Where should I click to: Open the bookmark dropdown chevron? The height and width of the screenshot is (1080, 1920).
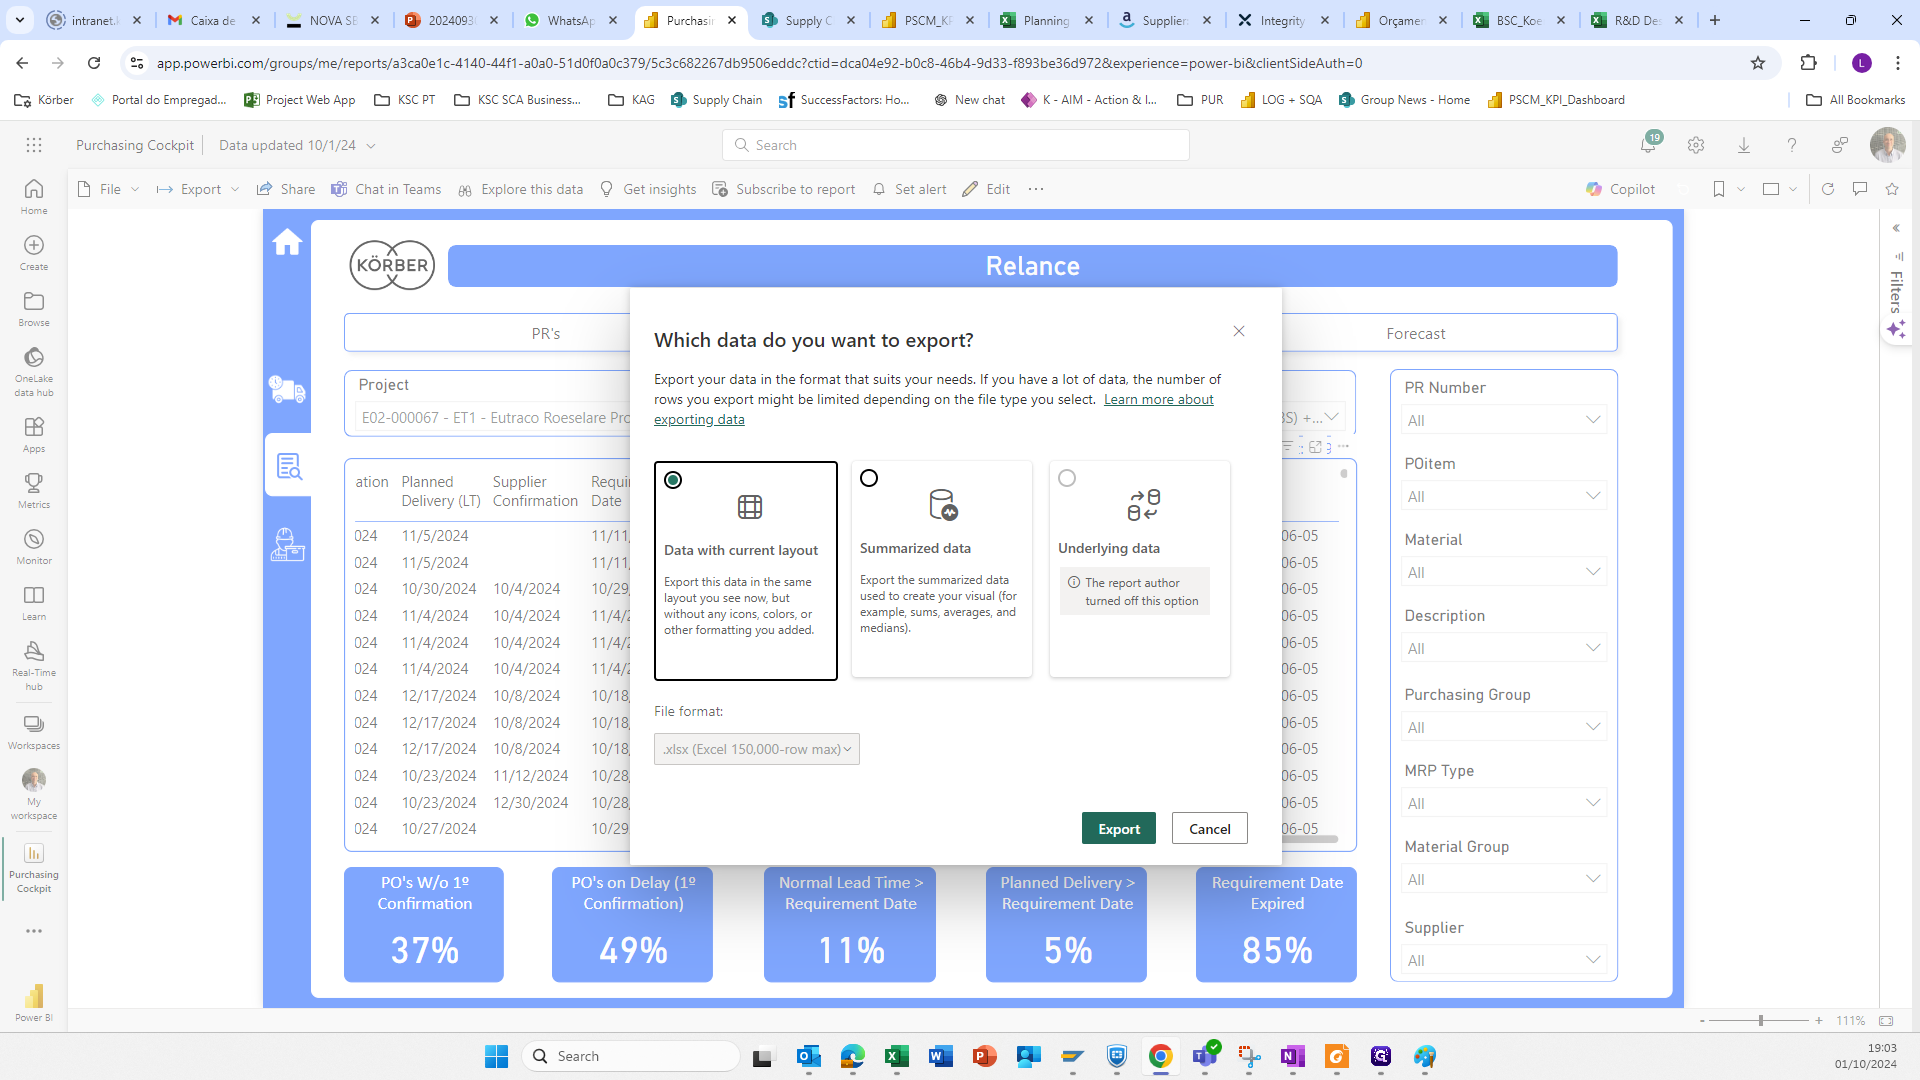pyautogui.click(x=1741, y=189)
